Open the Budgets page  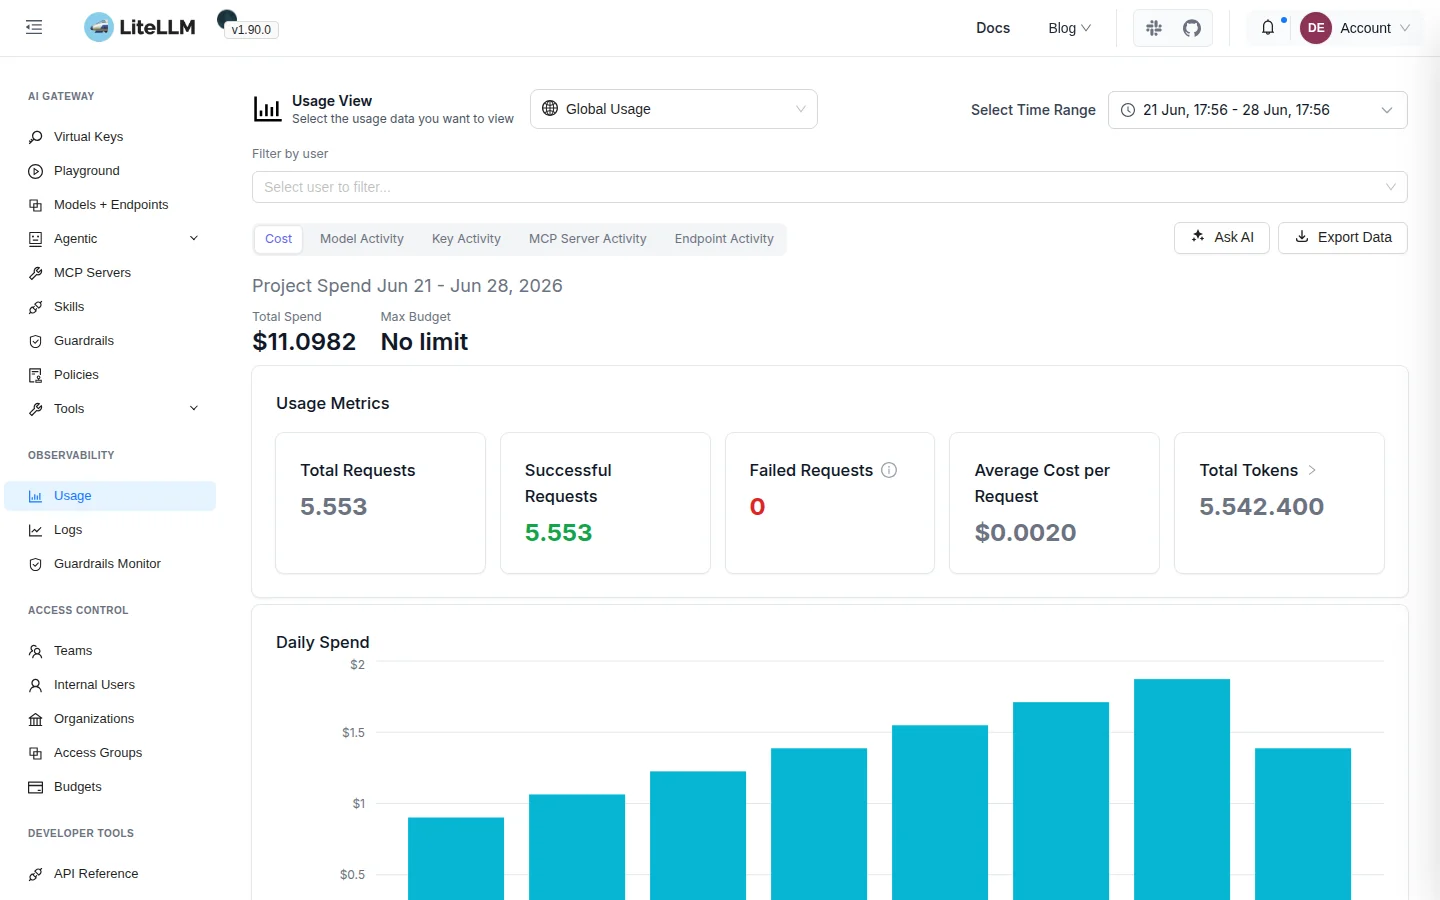(x=110, y=787)
